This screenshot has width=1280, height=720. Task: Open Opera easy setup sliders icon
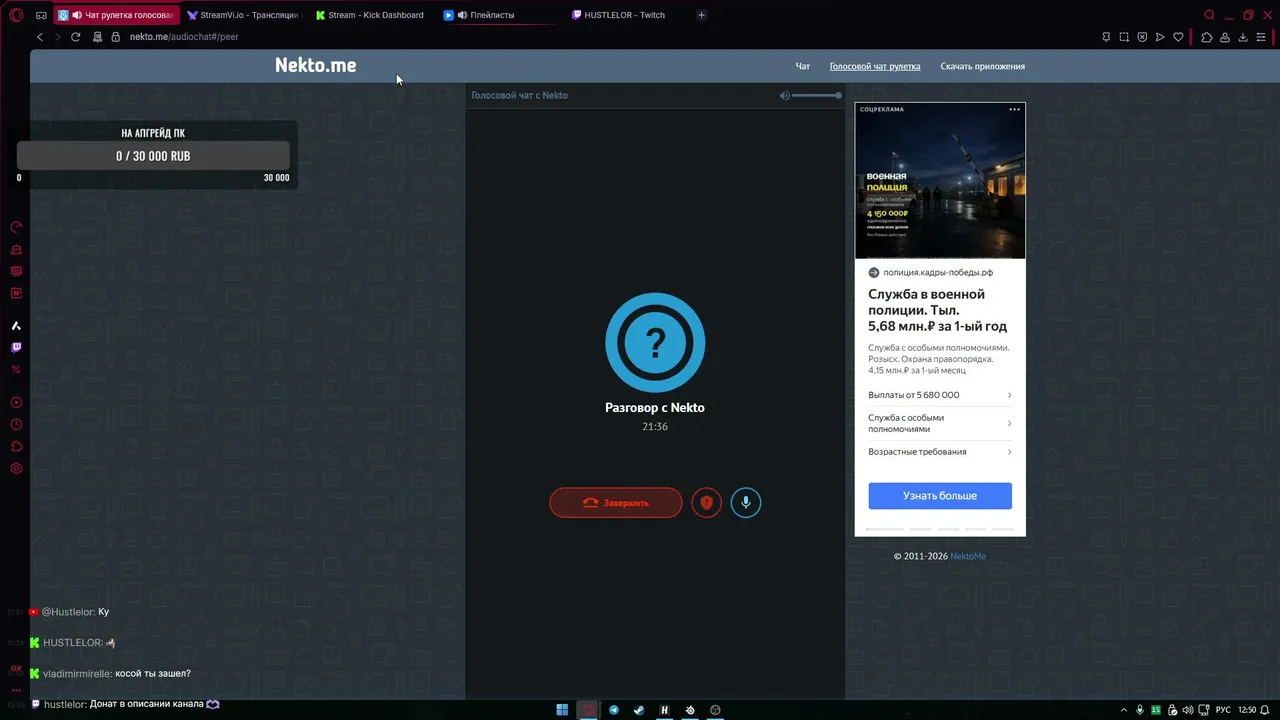coord(1261,37)
